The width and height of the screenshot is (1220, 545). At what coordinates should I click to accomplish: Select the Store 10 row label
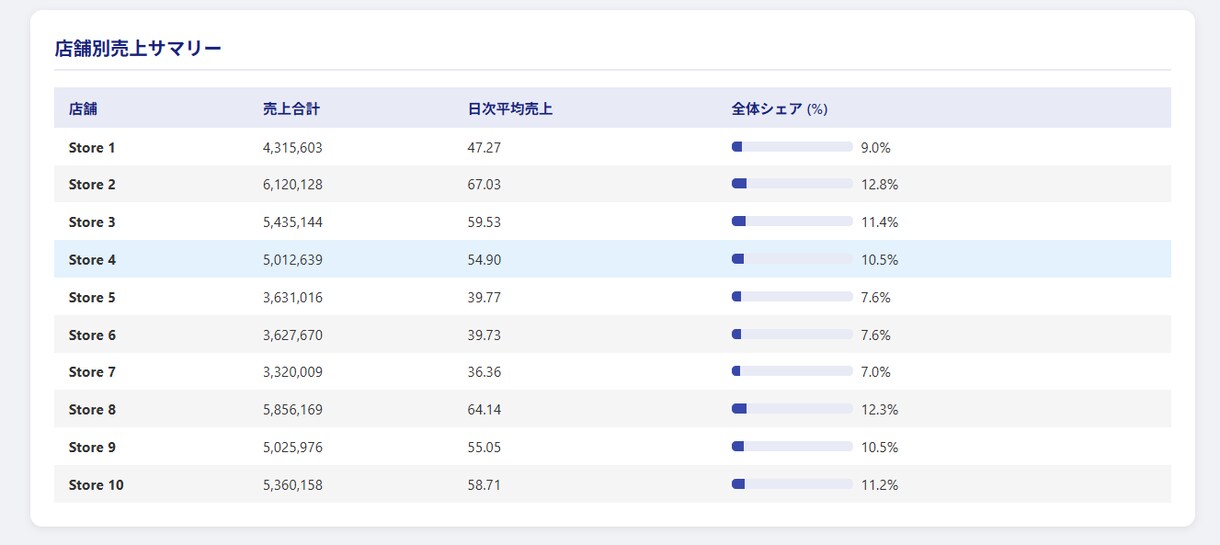96,484
